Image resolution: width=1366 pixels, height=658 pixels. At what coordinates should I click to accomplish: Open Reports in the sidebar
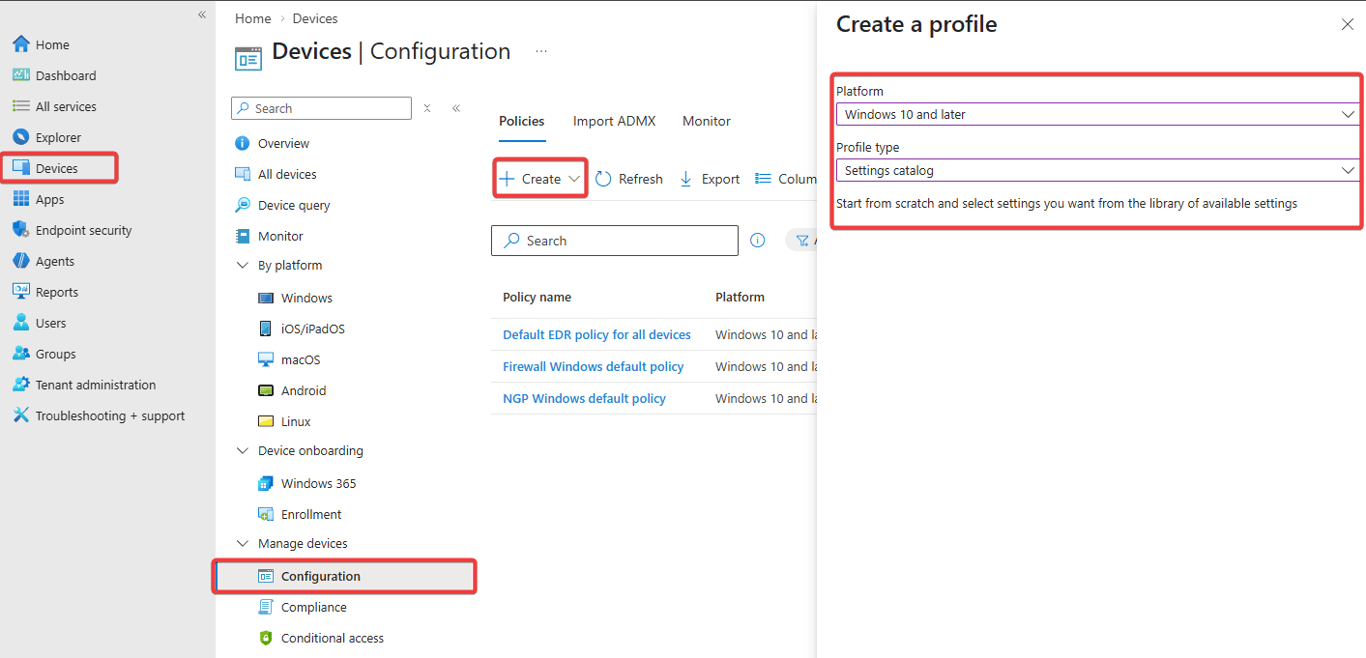(x=57, y=292)
